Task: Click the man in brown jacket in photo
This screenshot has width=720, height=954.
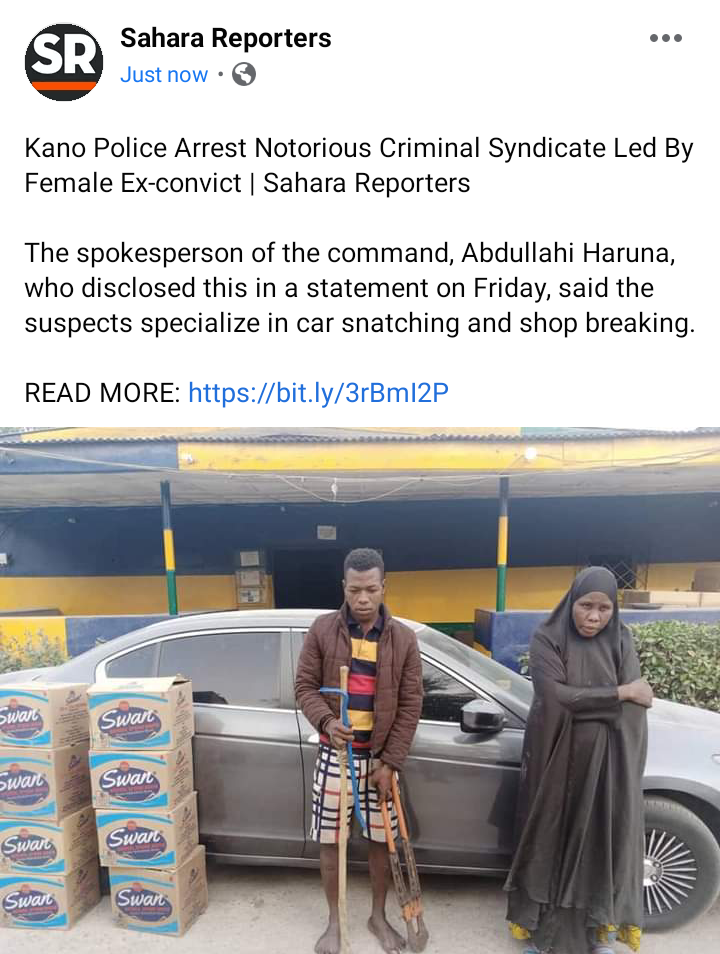Action: pos(359,748)
